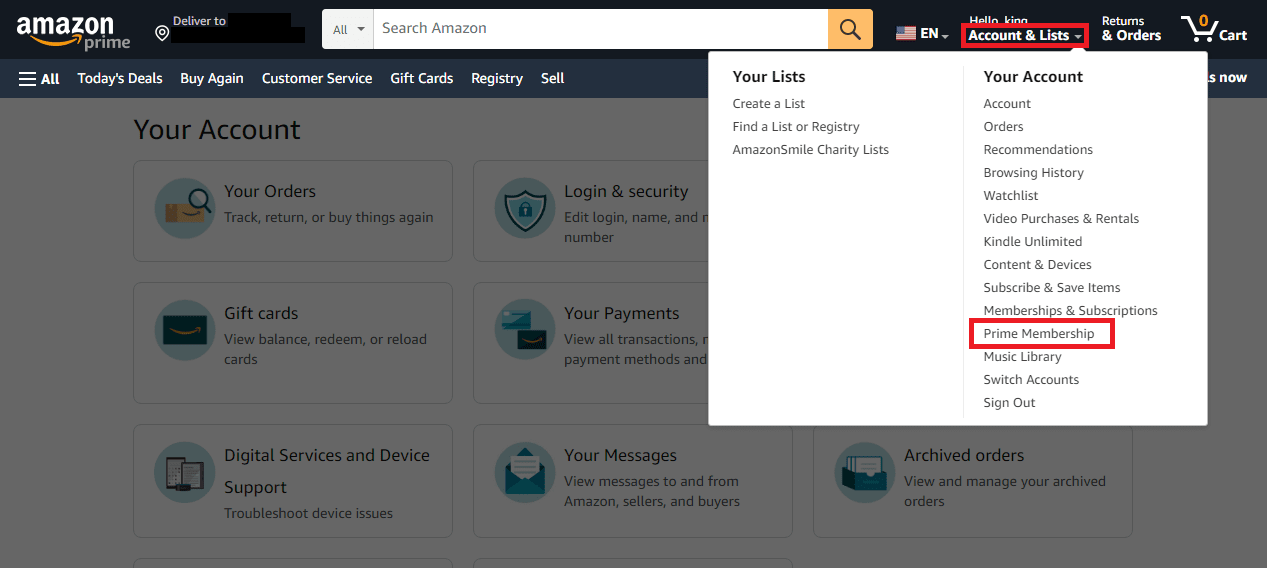Open the Archived orders card title
1267x568 pixels.
pyautogui.click(x=964, y=455)
